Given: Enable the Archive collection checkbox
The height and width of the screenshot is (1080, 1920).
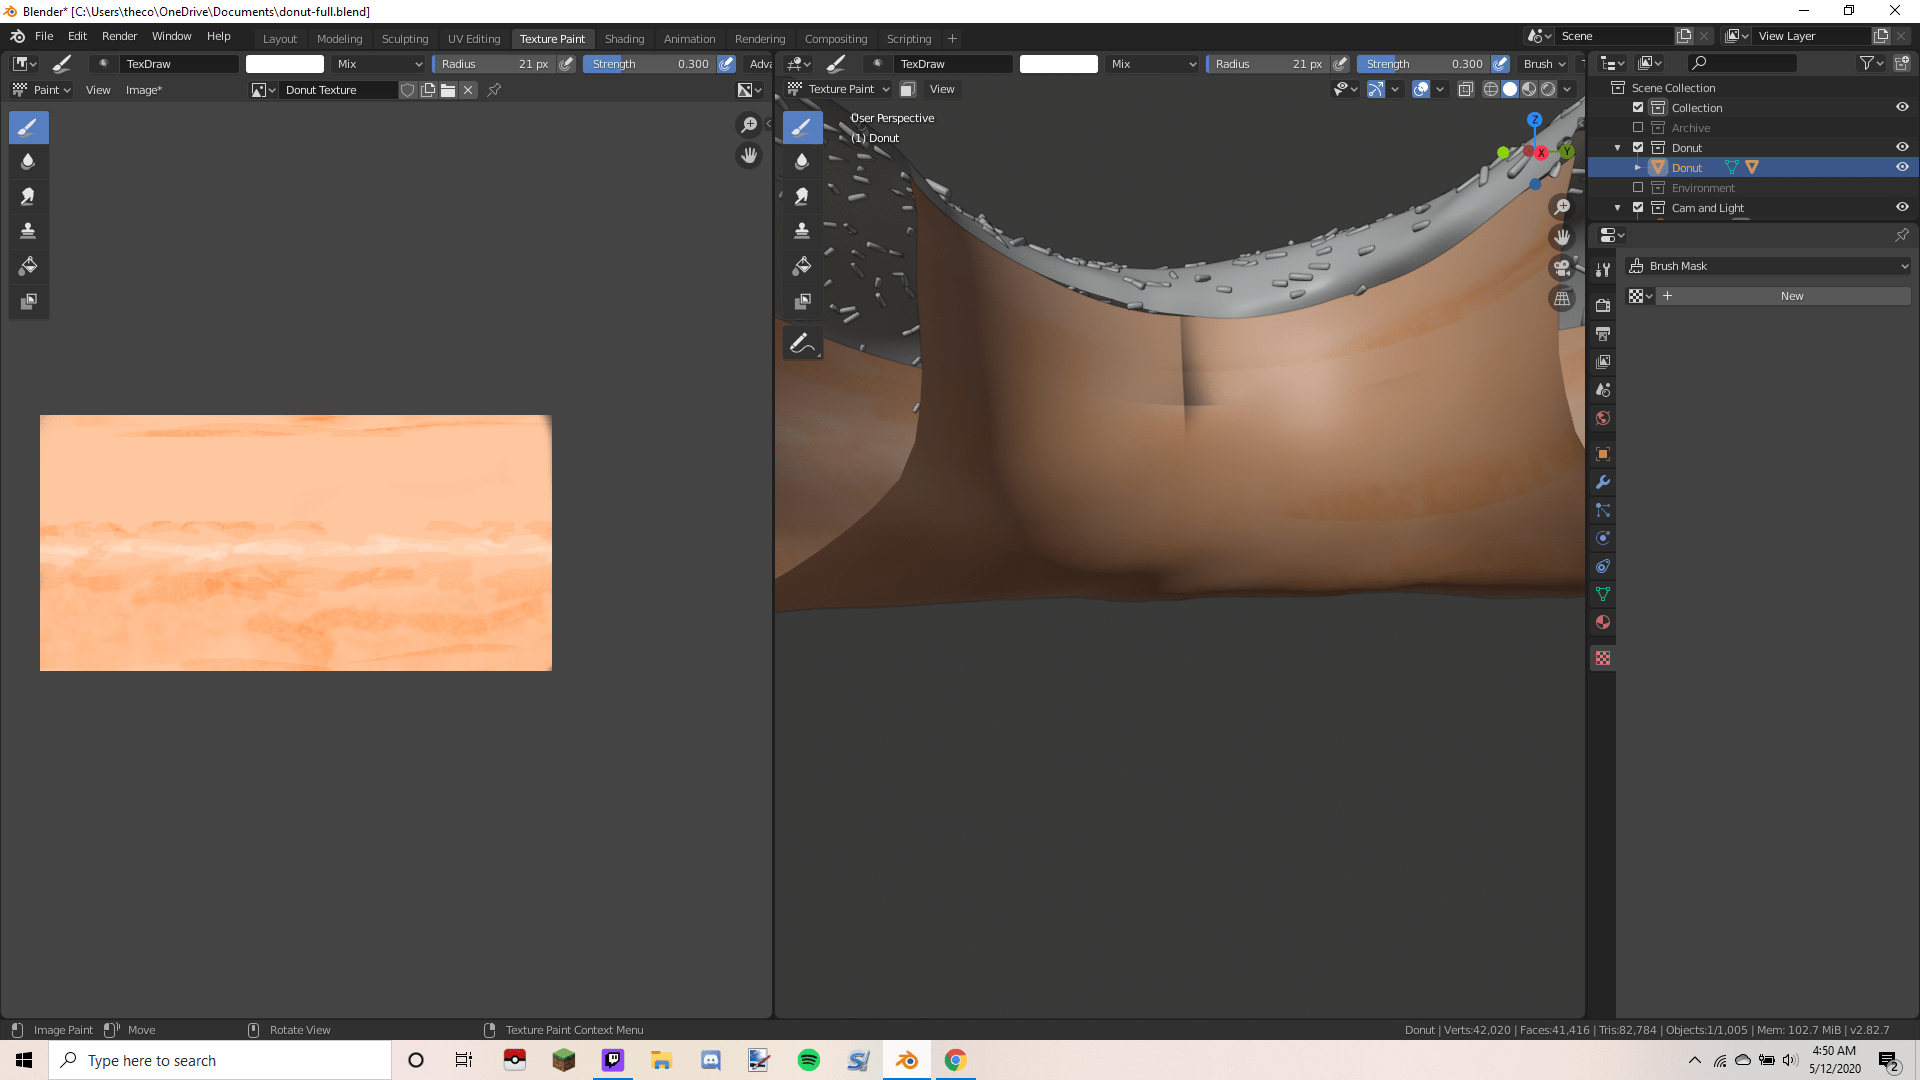Looking at the screenshot, I should pos(1638,127).
